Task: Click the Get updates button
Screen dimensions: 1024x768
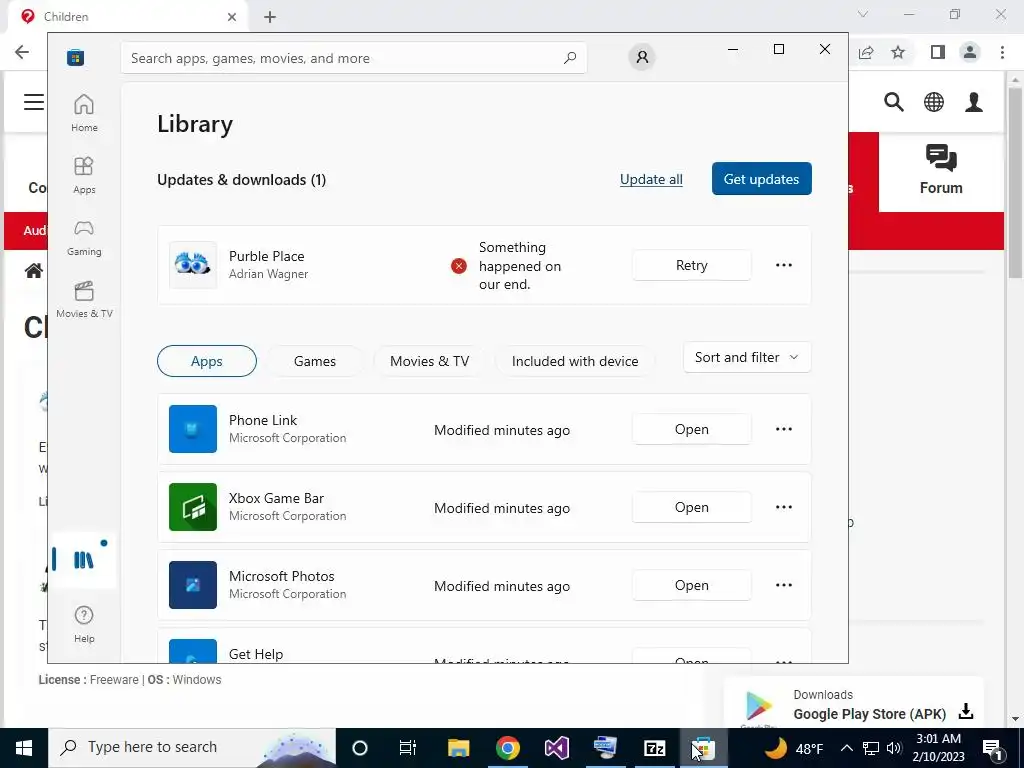Action: click(x=761, y=179)
